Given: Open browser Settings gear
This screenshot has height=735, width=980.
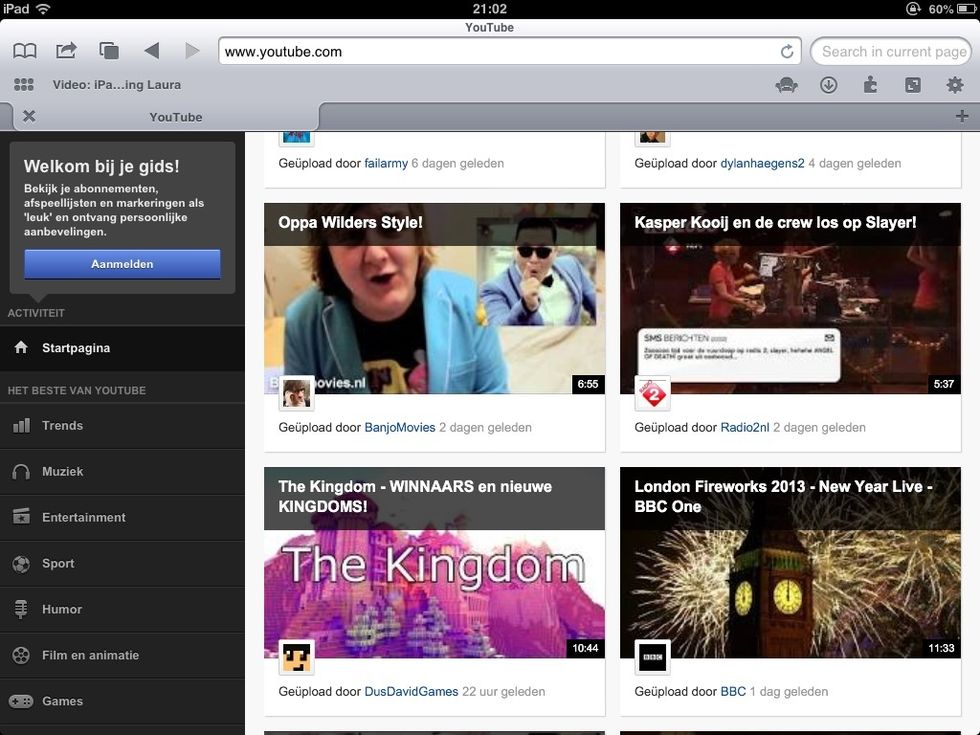Looking at the screenshot, I should [956, 86].
